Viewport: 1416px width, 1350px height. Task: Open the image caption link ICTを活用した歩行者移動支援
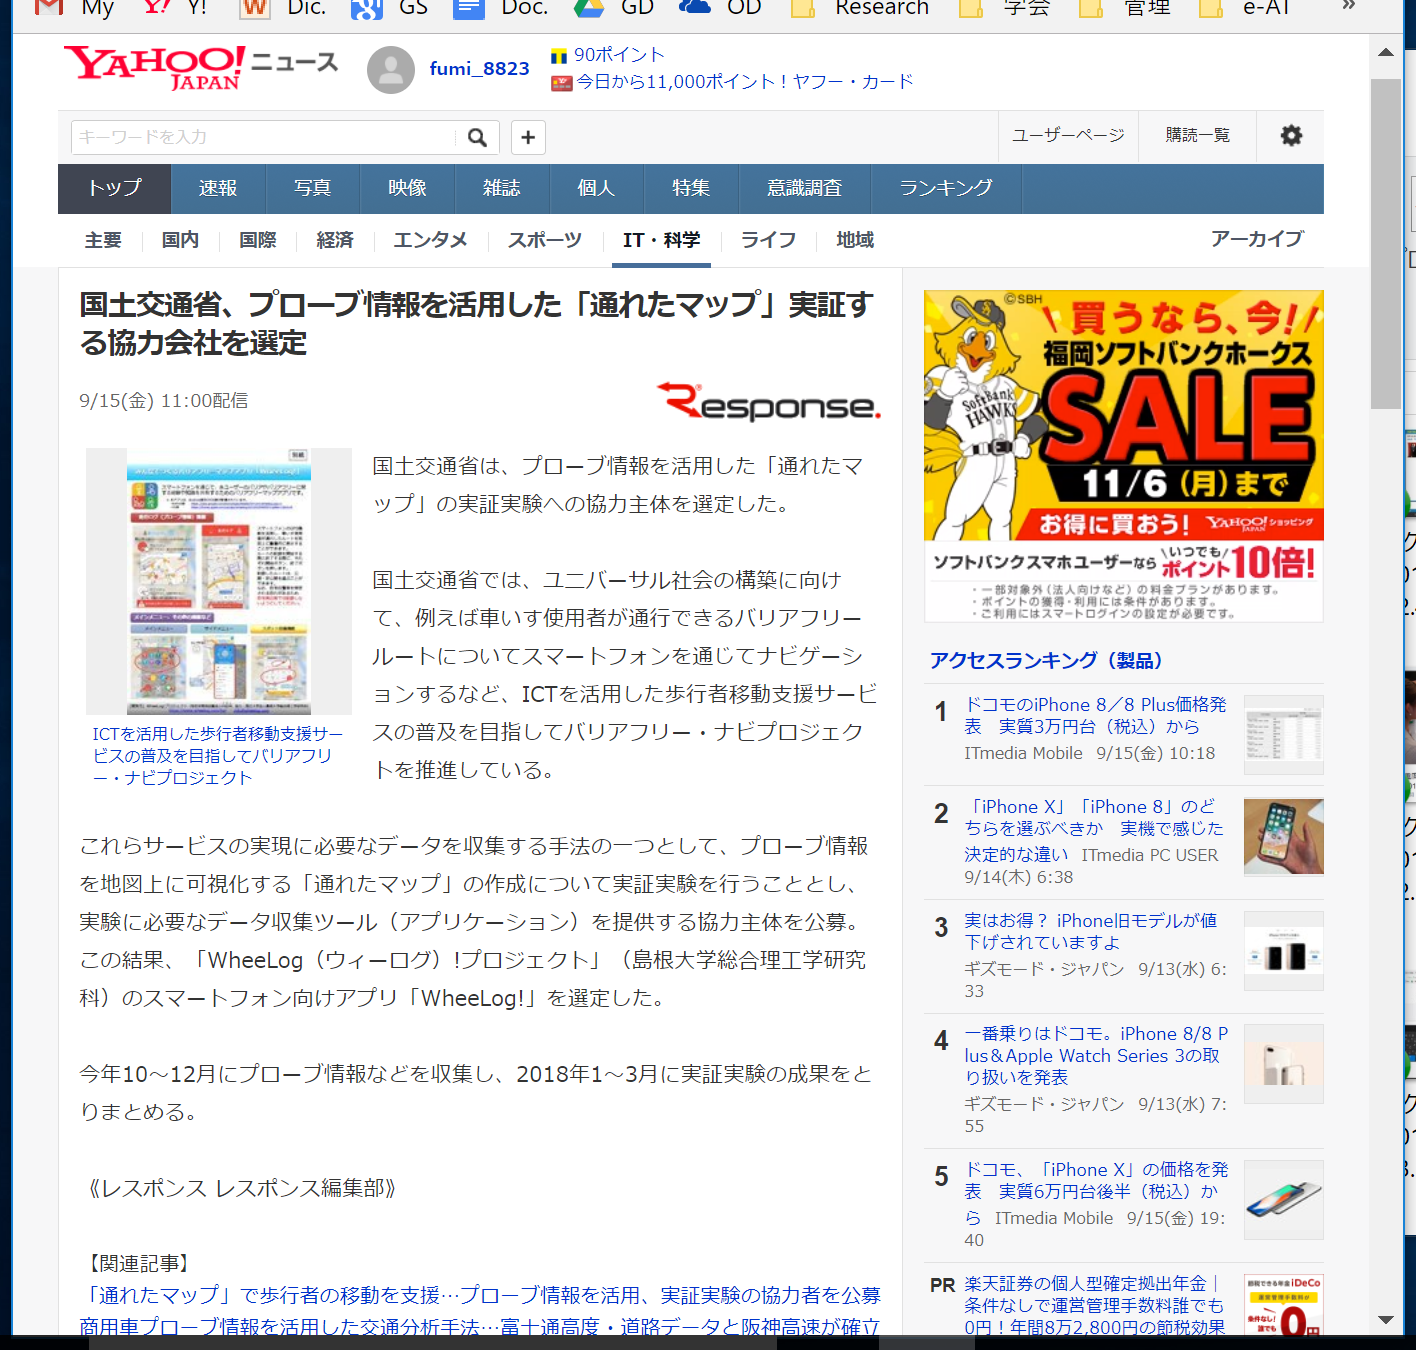coord(217,756)
